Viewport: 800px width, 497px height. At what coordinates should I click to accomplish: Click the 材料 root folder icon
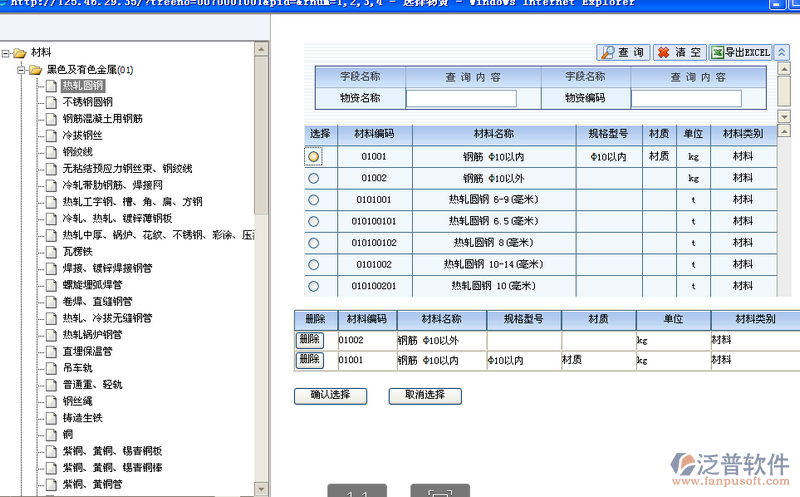click(19, 52)
